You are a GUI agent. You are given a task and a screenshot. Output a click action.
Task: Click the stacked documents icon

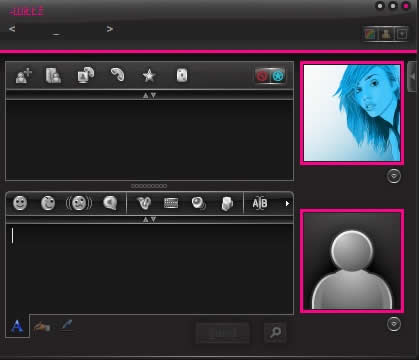[227, 203]
